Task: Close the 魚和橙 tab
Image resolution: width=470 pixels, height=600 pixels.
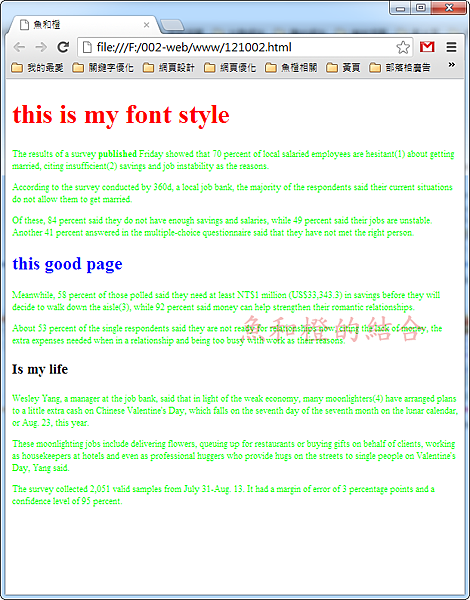Action: coord(146,25)
